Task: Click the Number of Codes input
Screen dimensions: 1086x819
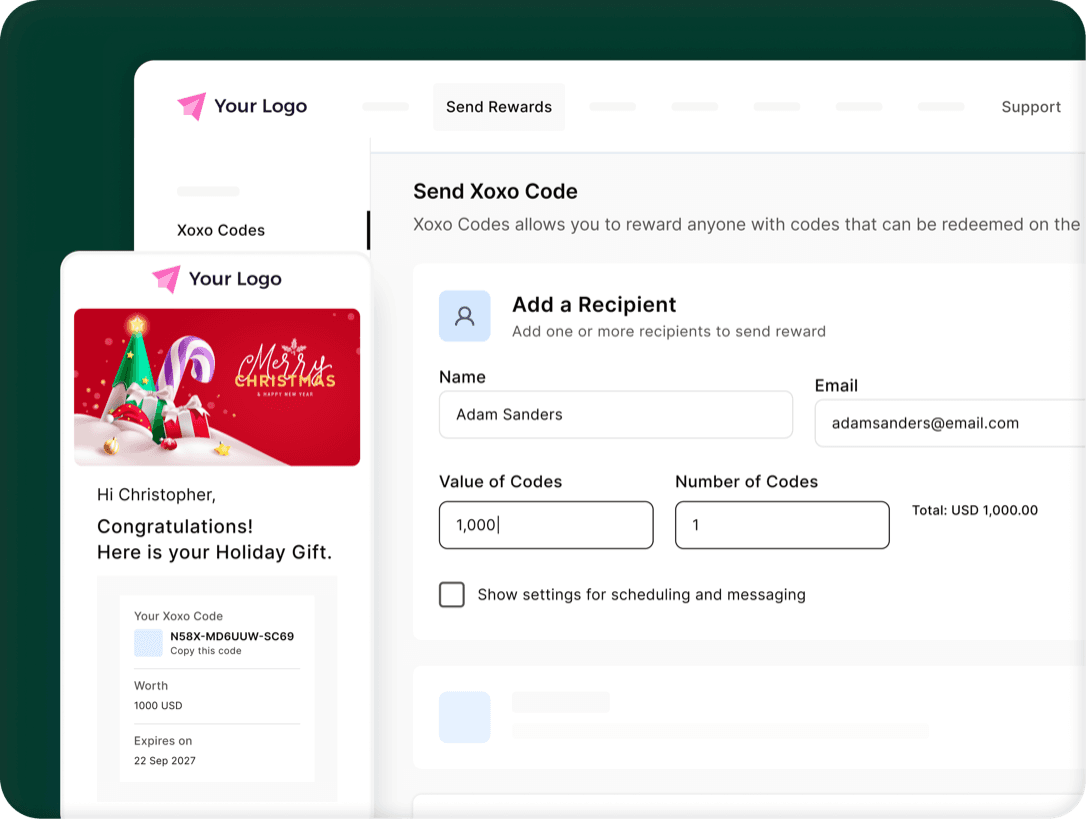Action: pos(782,525)
